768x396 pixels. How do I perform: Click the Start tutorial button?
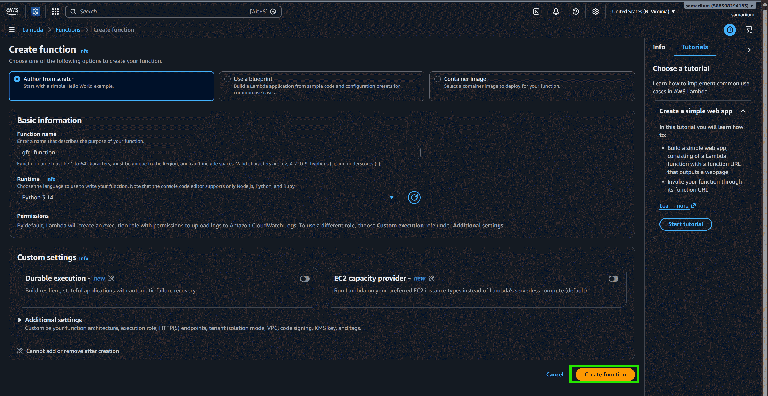coord(685,224)
